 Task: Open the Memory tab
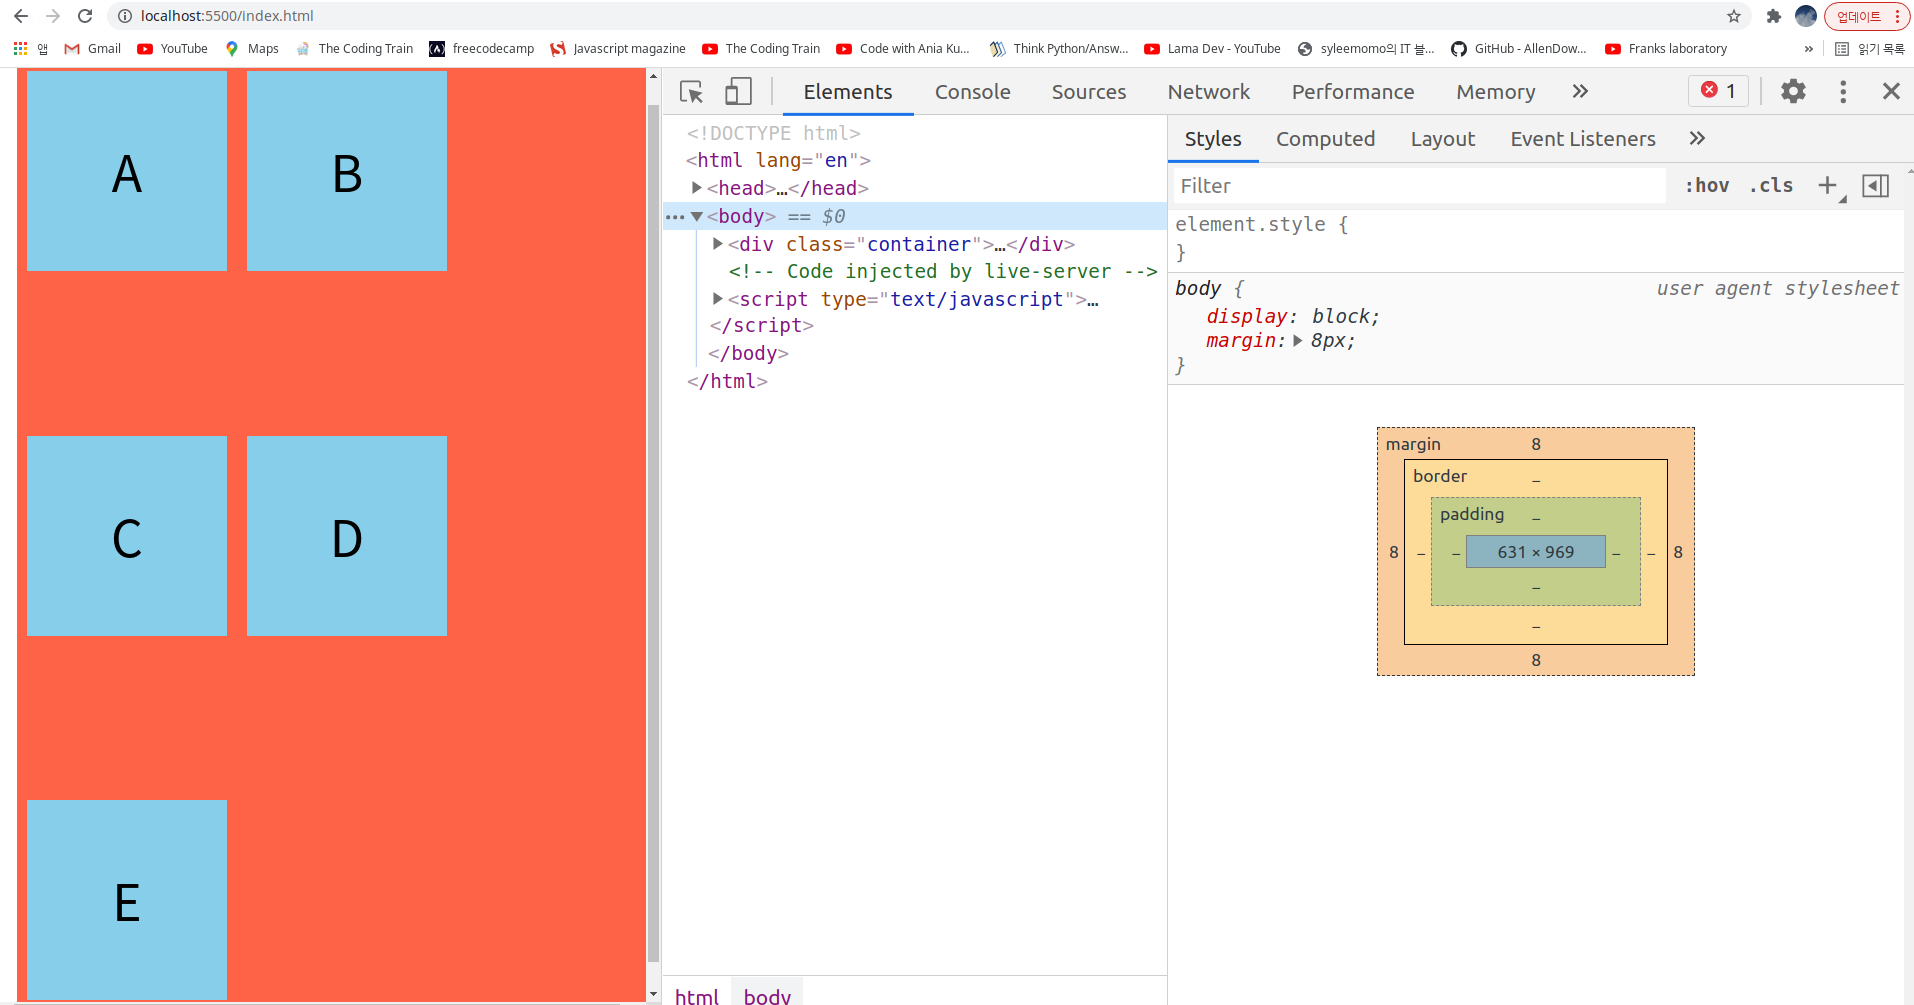click(x=1495, y=92)
